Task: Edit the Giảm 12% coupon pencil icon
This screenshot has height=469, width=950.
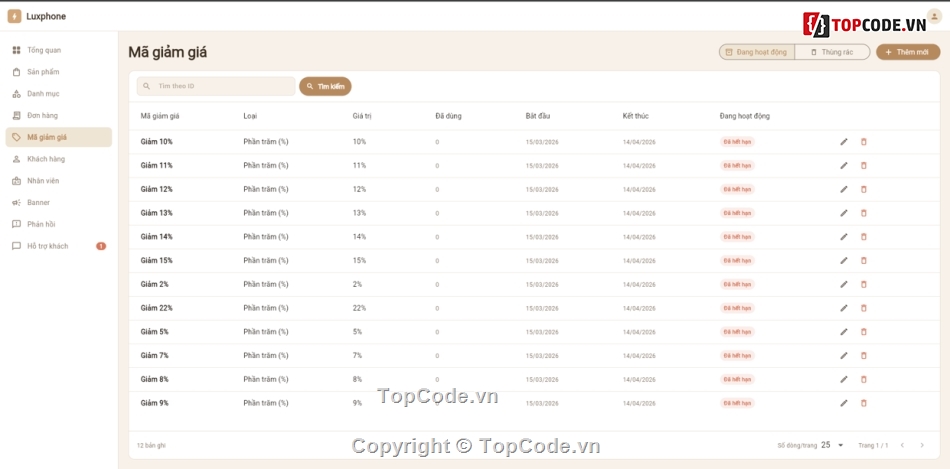Action: 844,189
